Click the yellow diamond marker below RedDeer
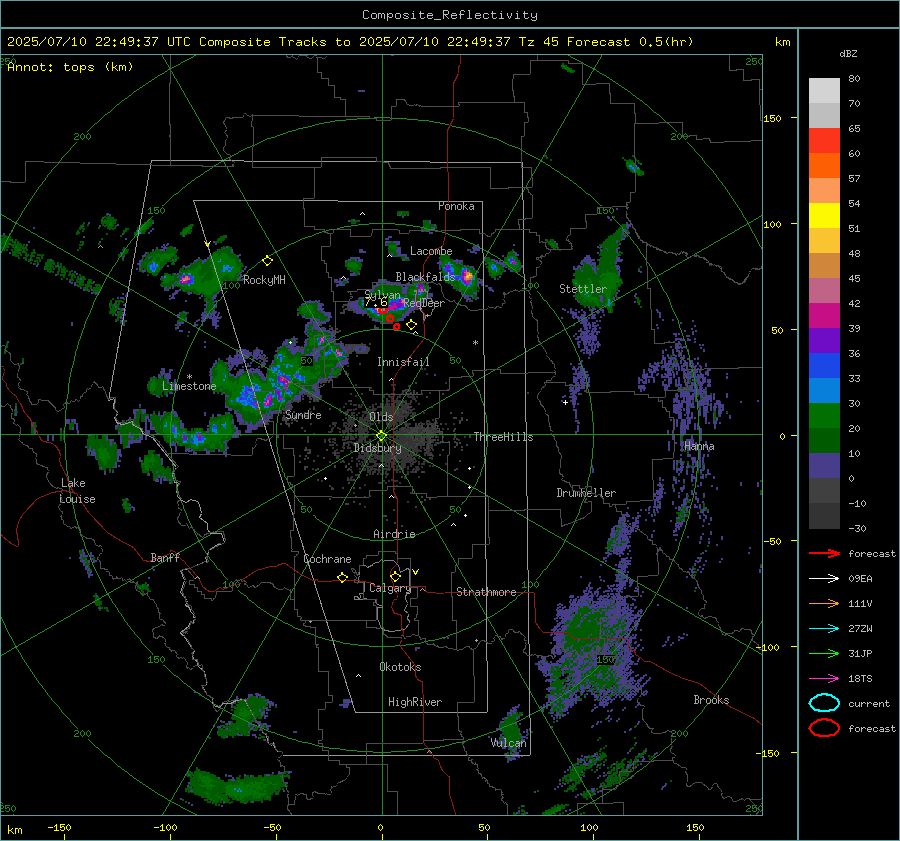The height and width of the screenshot is (841, 900). (x=411, y=325)
